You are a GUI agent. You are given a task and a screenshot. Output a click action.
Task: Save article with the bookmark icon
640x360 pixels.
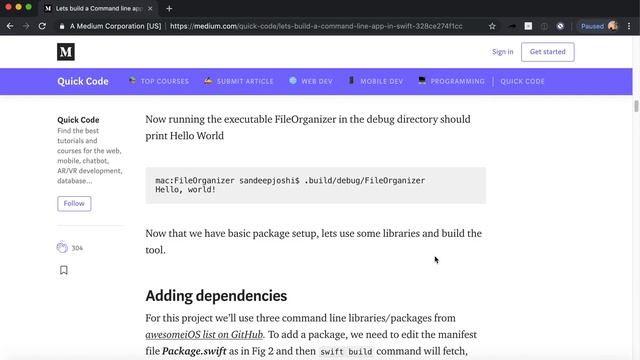(x=64, y=270)
